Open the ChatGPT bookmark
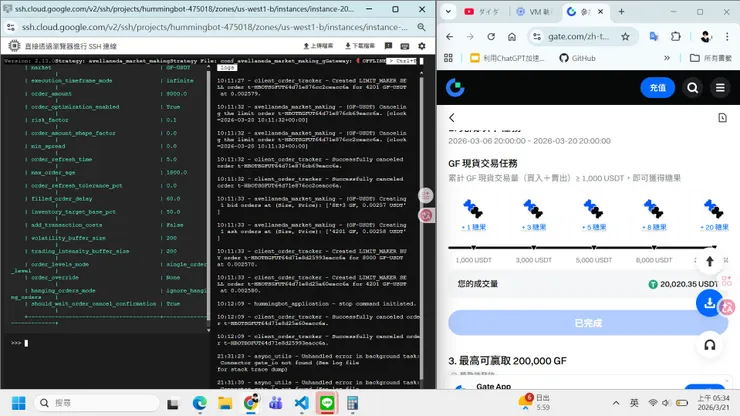The image size is (740, 416). tap(507, 58)
